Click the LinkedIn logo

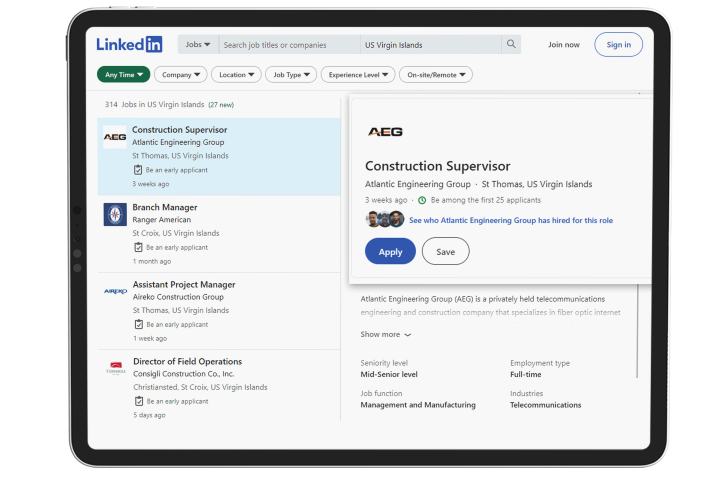click(x=129, y=44)
